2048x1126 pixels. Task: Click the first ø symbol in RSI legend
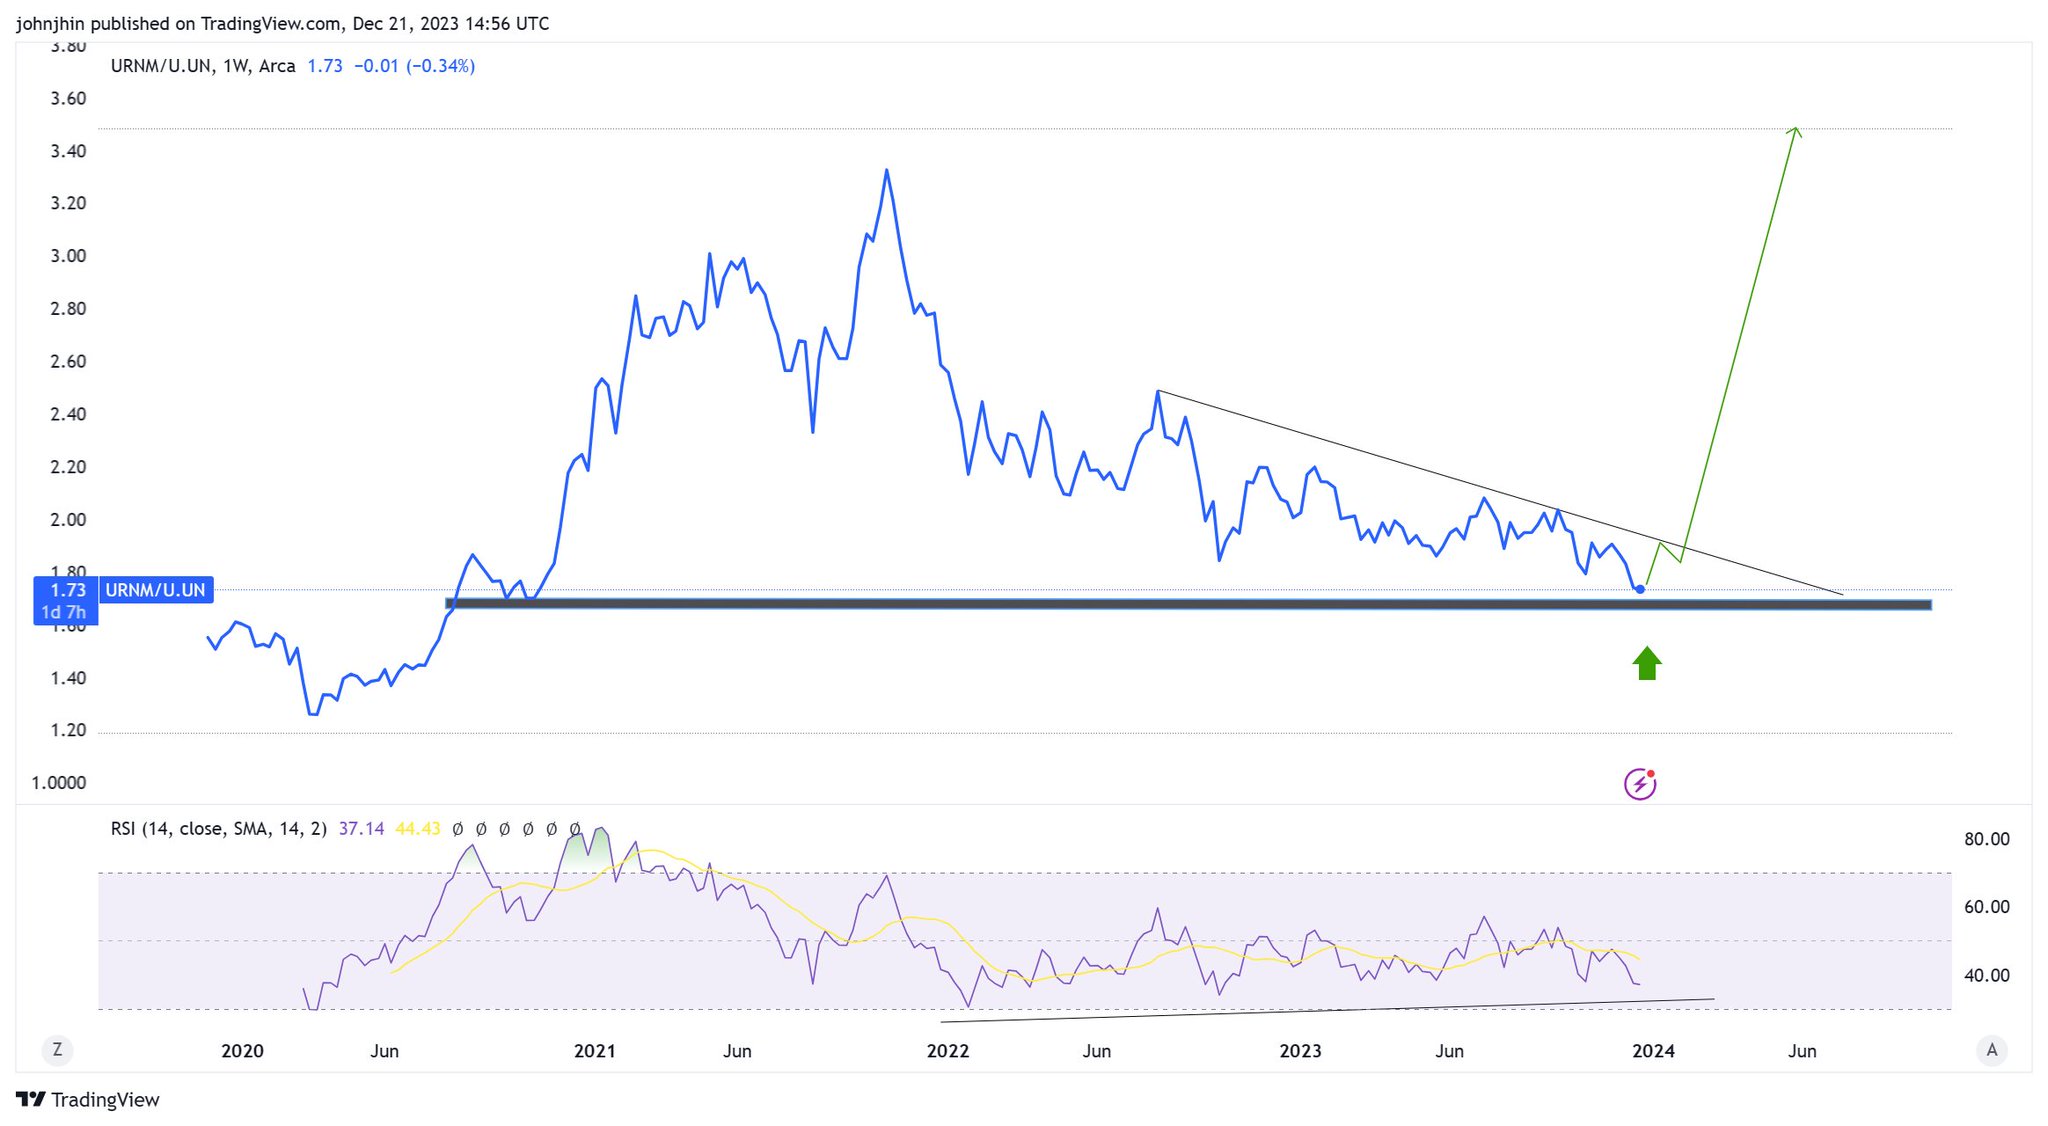click(x=458, y=829)
